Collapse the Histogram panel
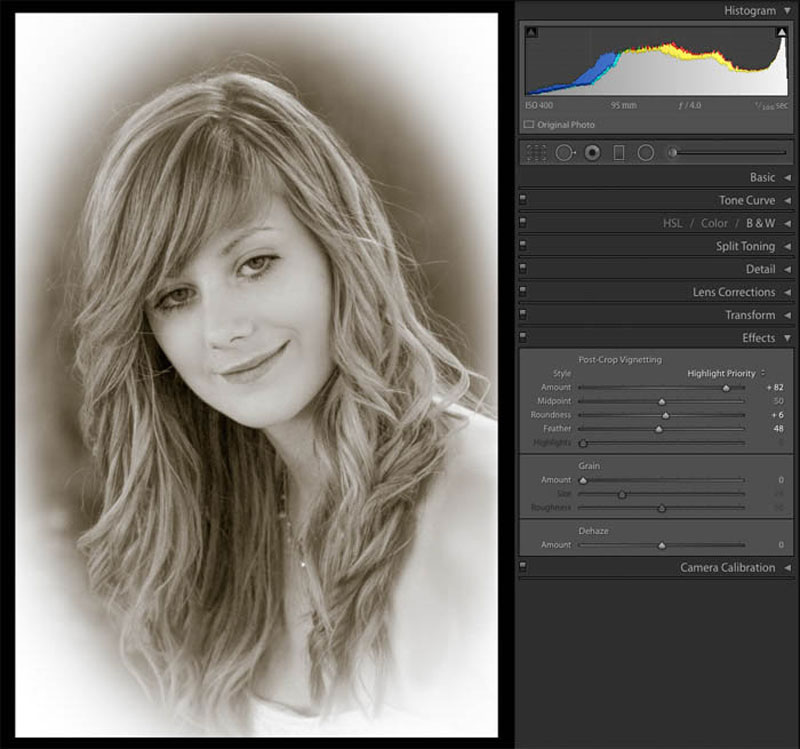The width and height of the screenshot is (800, 749). [757, 11]
